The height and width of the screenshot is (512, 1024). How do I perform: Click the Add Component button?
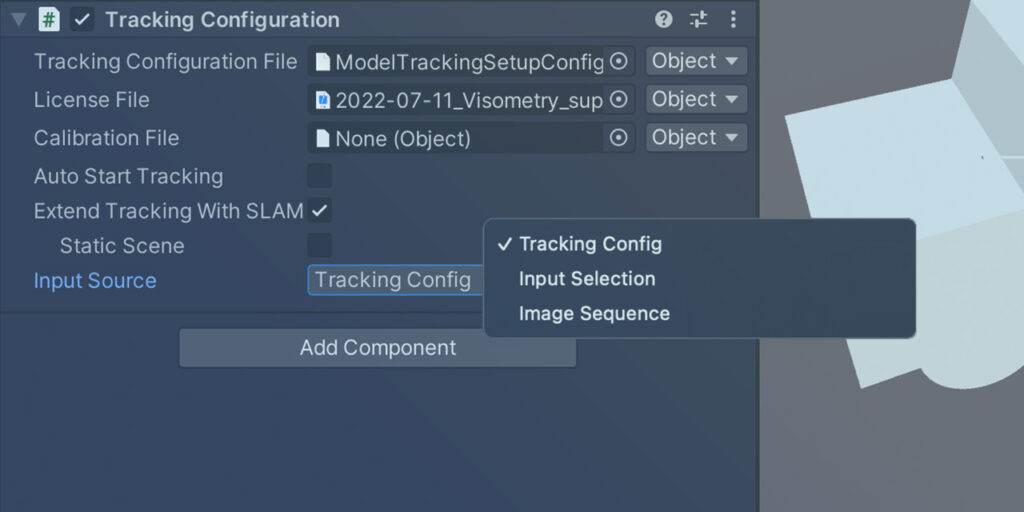tap(377, 347)
